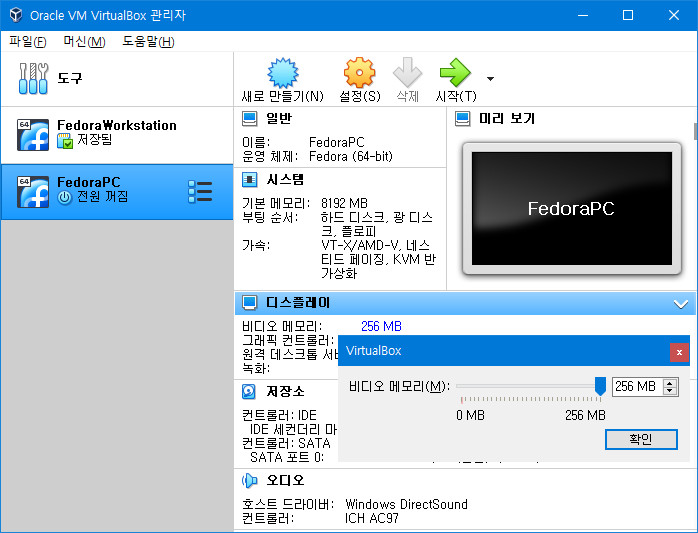Select the 도구 tools entry
The image size is (698, 533).
pos(117,79)
